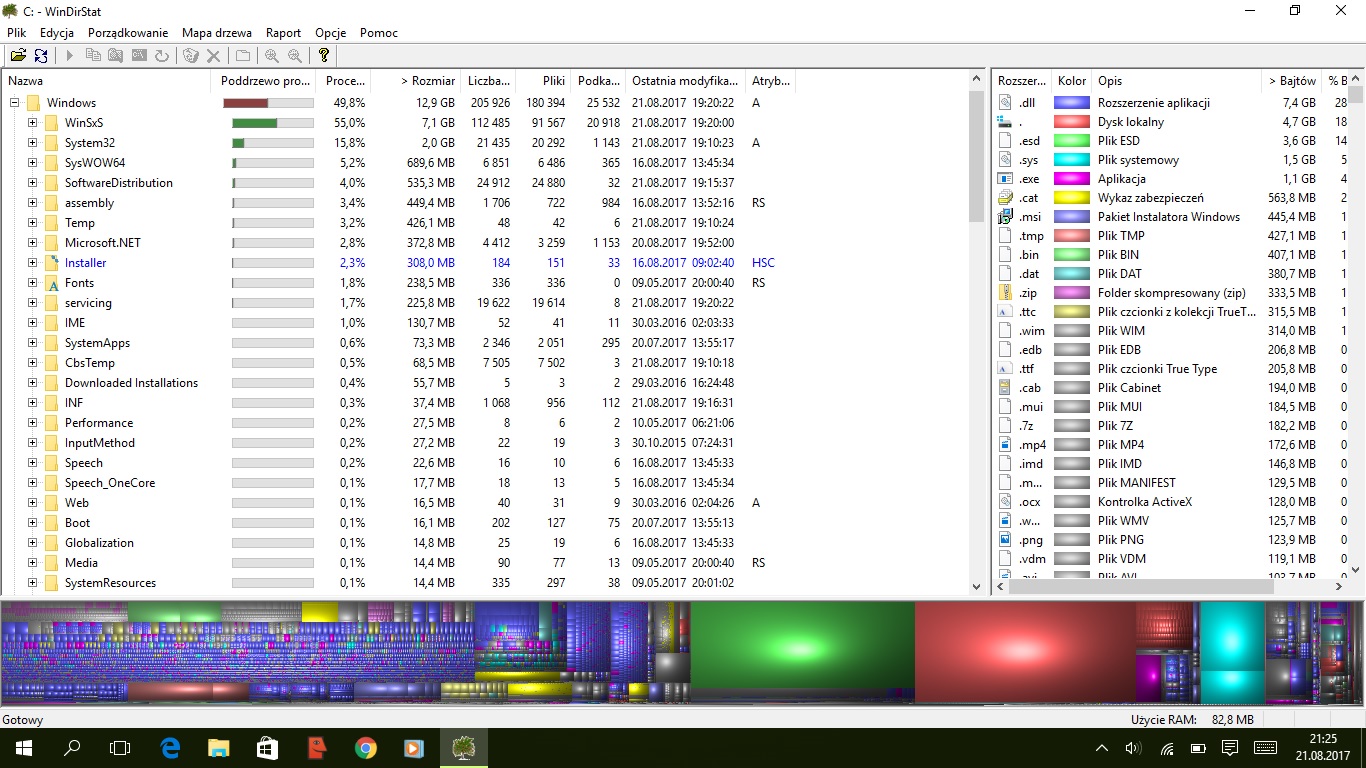Expand the System32 folder node
The height and width of the screenshot is (768, 1366).
coord(32,142)
